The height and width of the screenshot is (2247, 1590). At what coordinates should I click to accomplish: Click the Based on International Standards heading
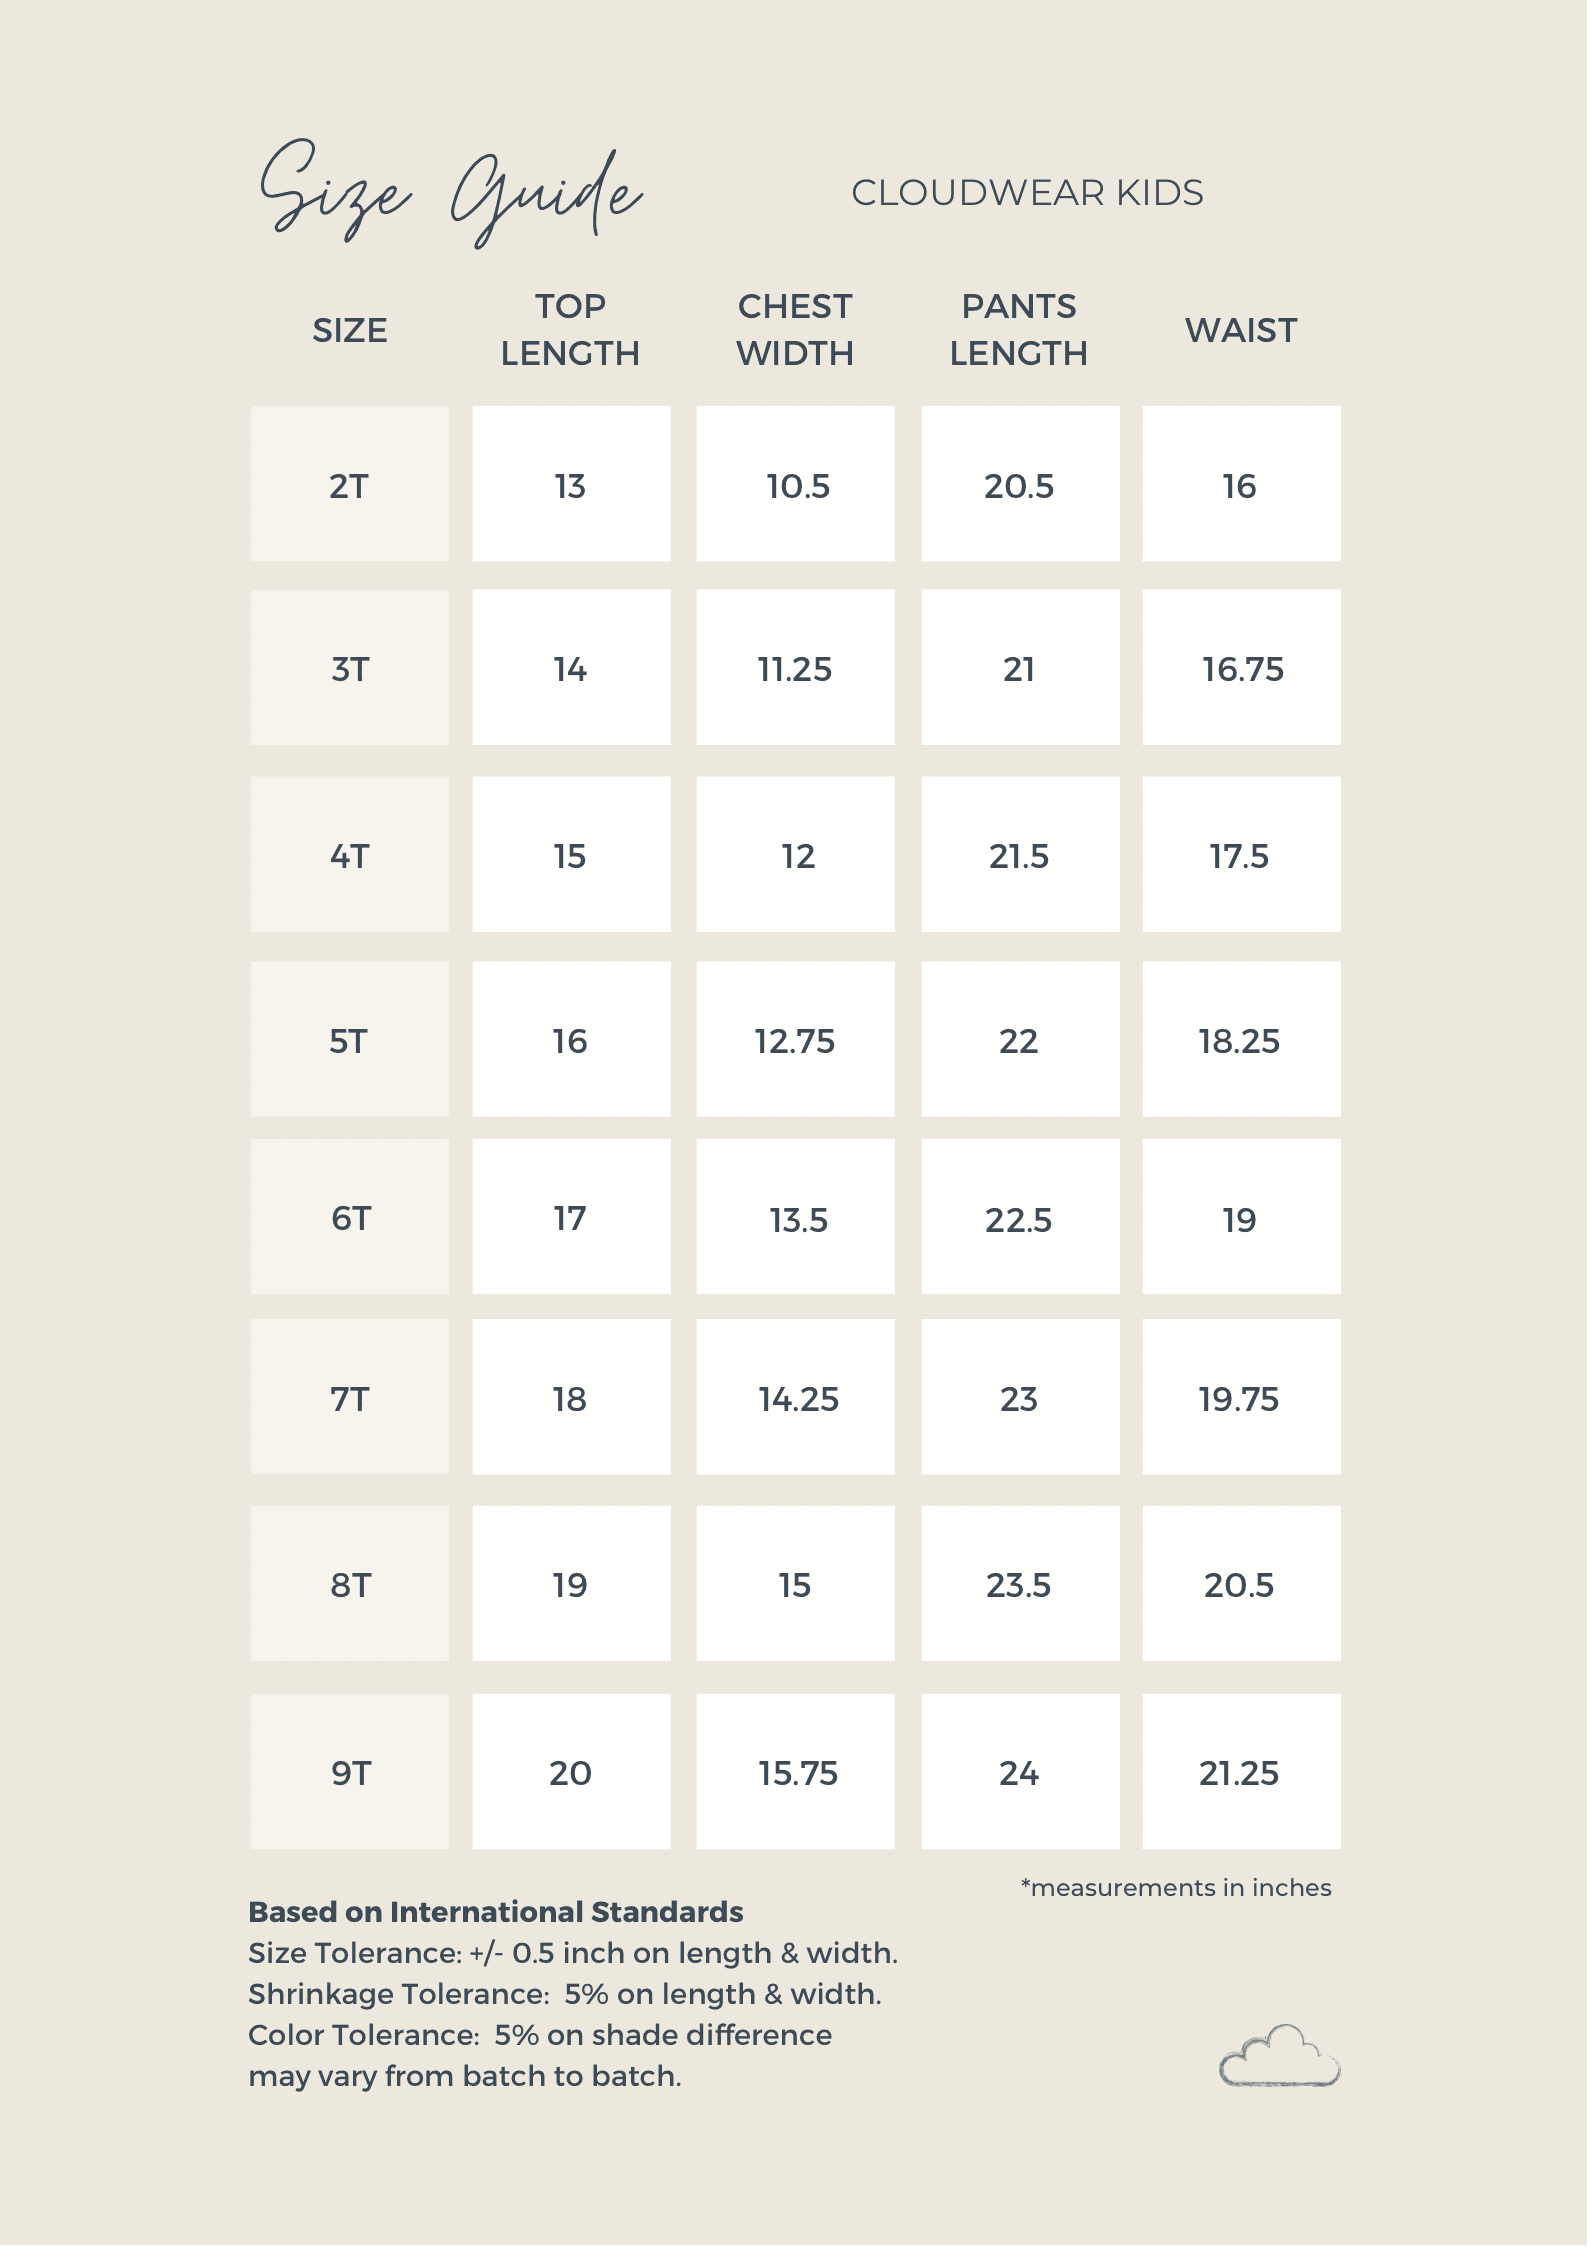495,1911
